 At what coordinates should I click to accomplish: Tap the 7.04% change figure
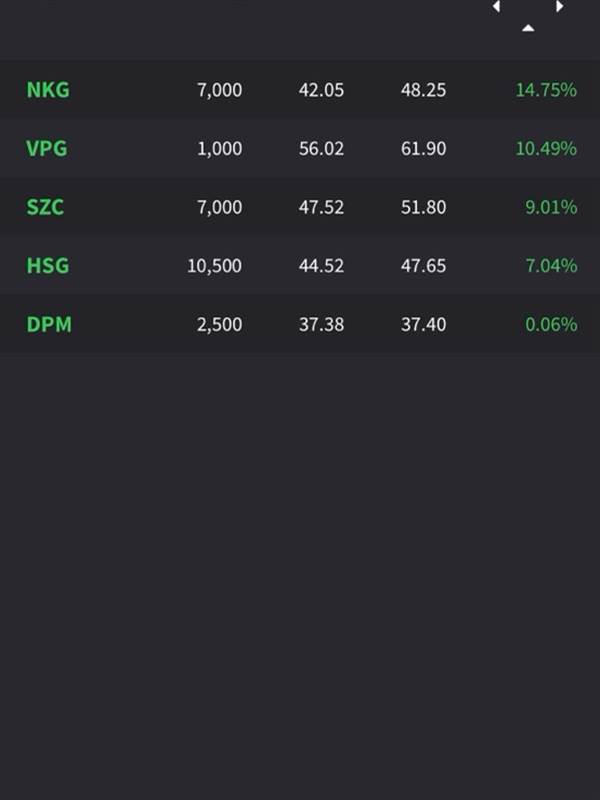pyautogui.click(x=552, y=266)
